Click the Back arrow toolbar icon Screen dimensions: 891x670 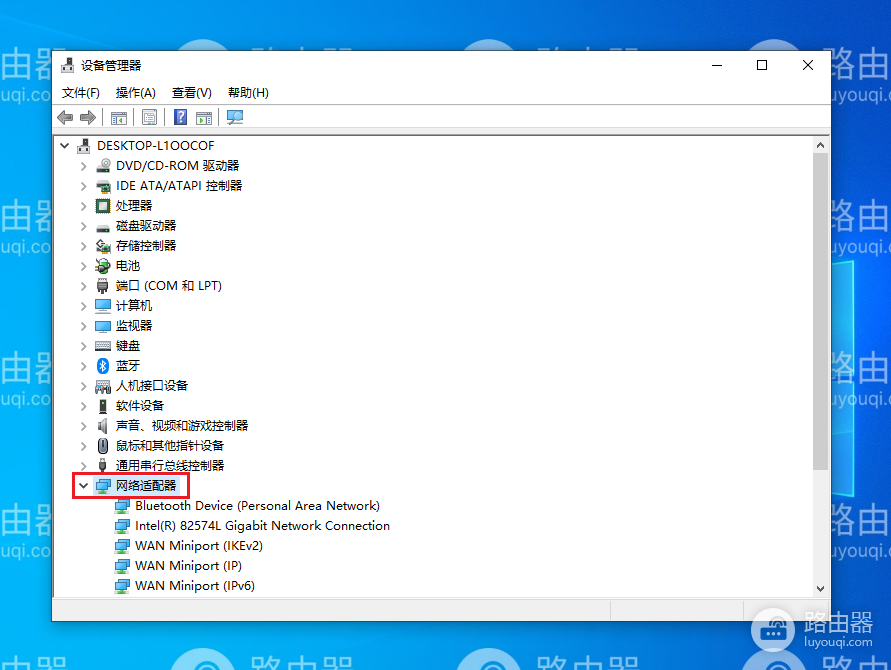click(65, 118)
